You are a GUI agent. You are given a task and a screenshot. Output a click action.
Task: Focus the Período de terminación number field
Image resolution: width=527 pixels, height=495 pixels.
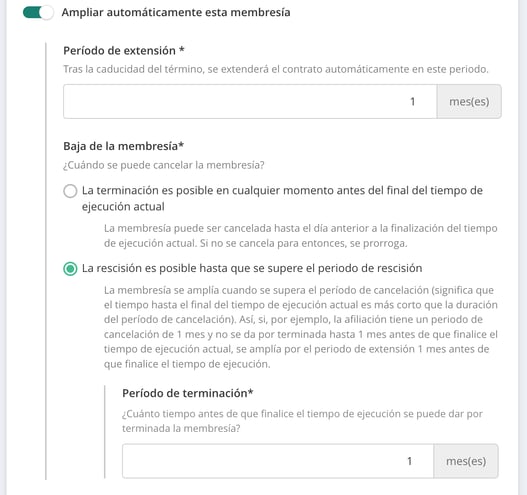pyautogui.click(x=278, y=461)
